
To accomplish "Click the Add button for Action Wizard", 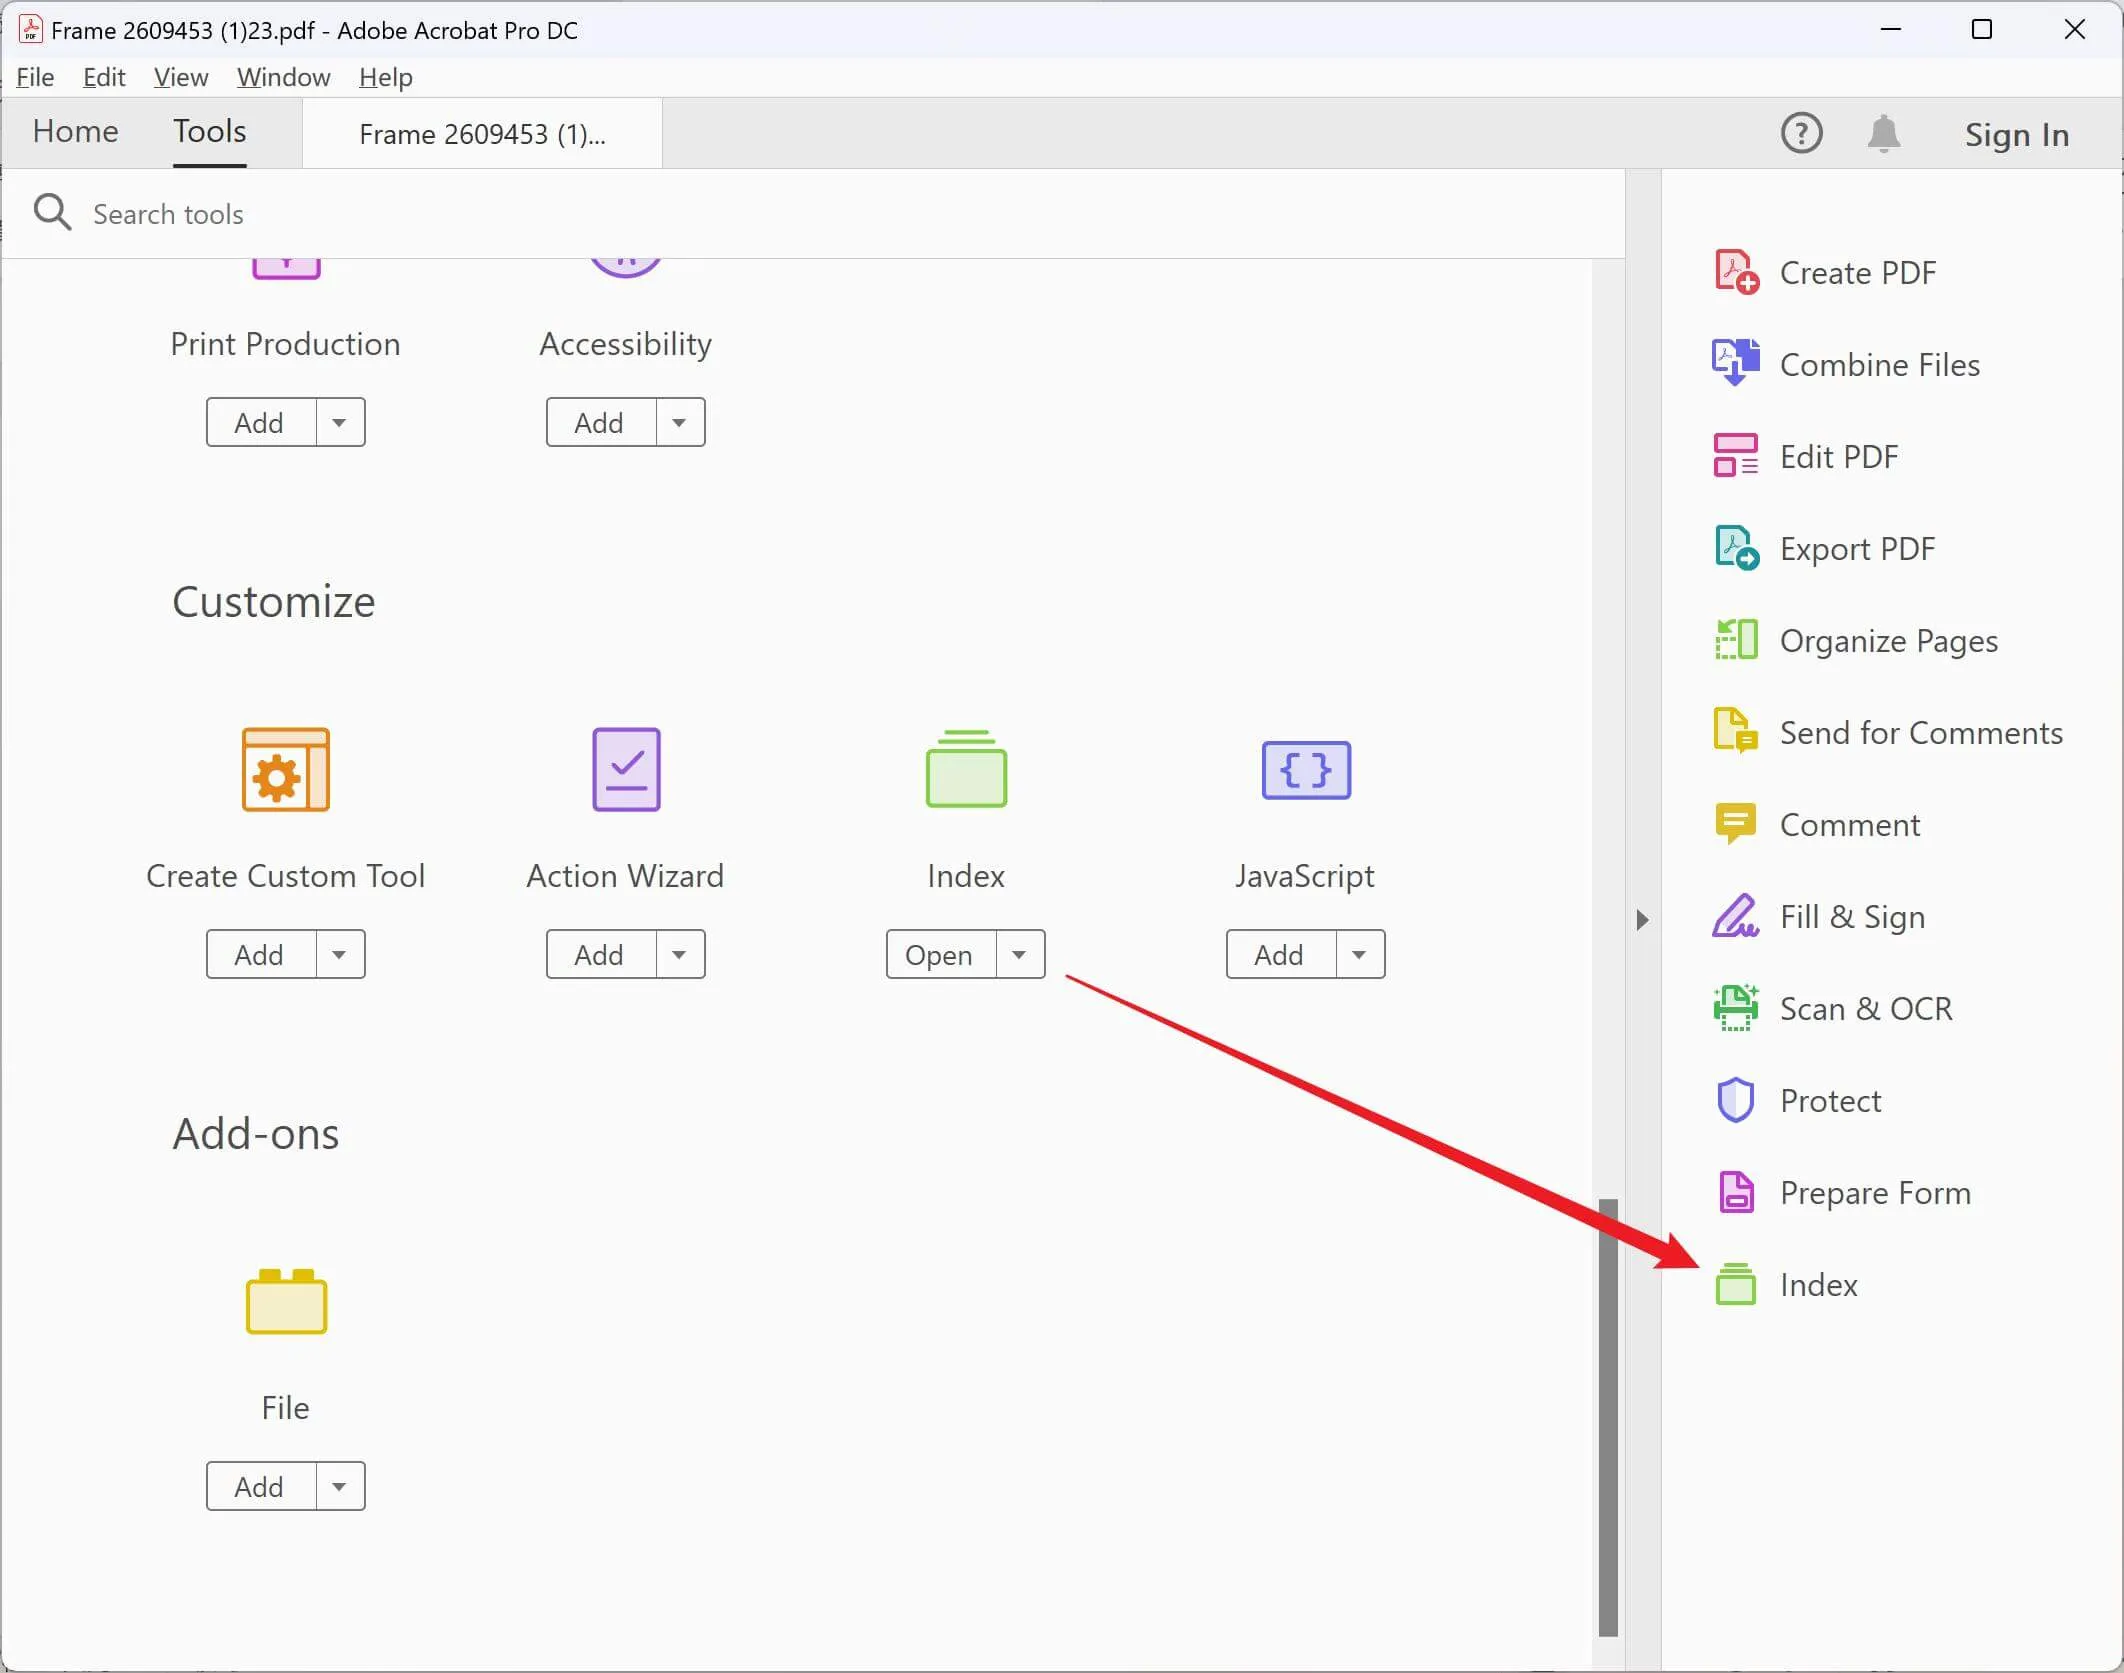I will (x=600, y=954).
